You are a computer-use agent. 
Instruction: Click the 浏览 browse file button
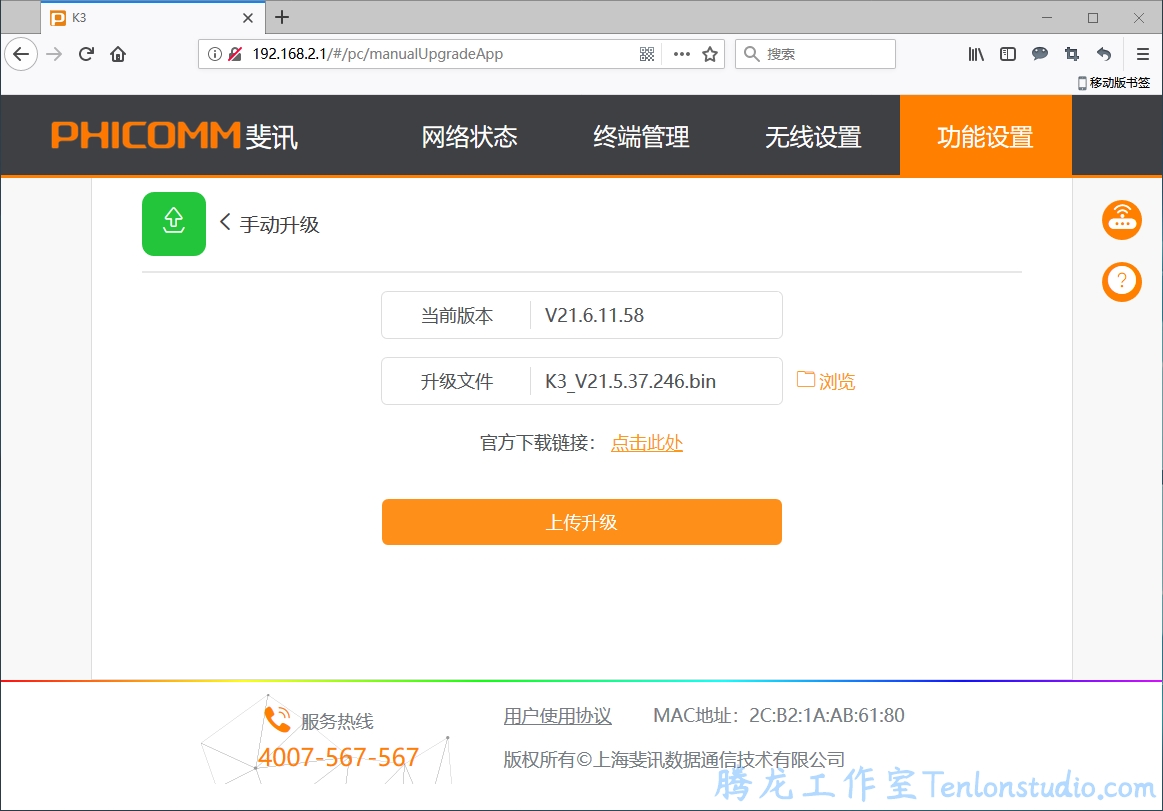tap(826, 381)
